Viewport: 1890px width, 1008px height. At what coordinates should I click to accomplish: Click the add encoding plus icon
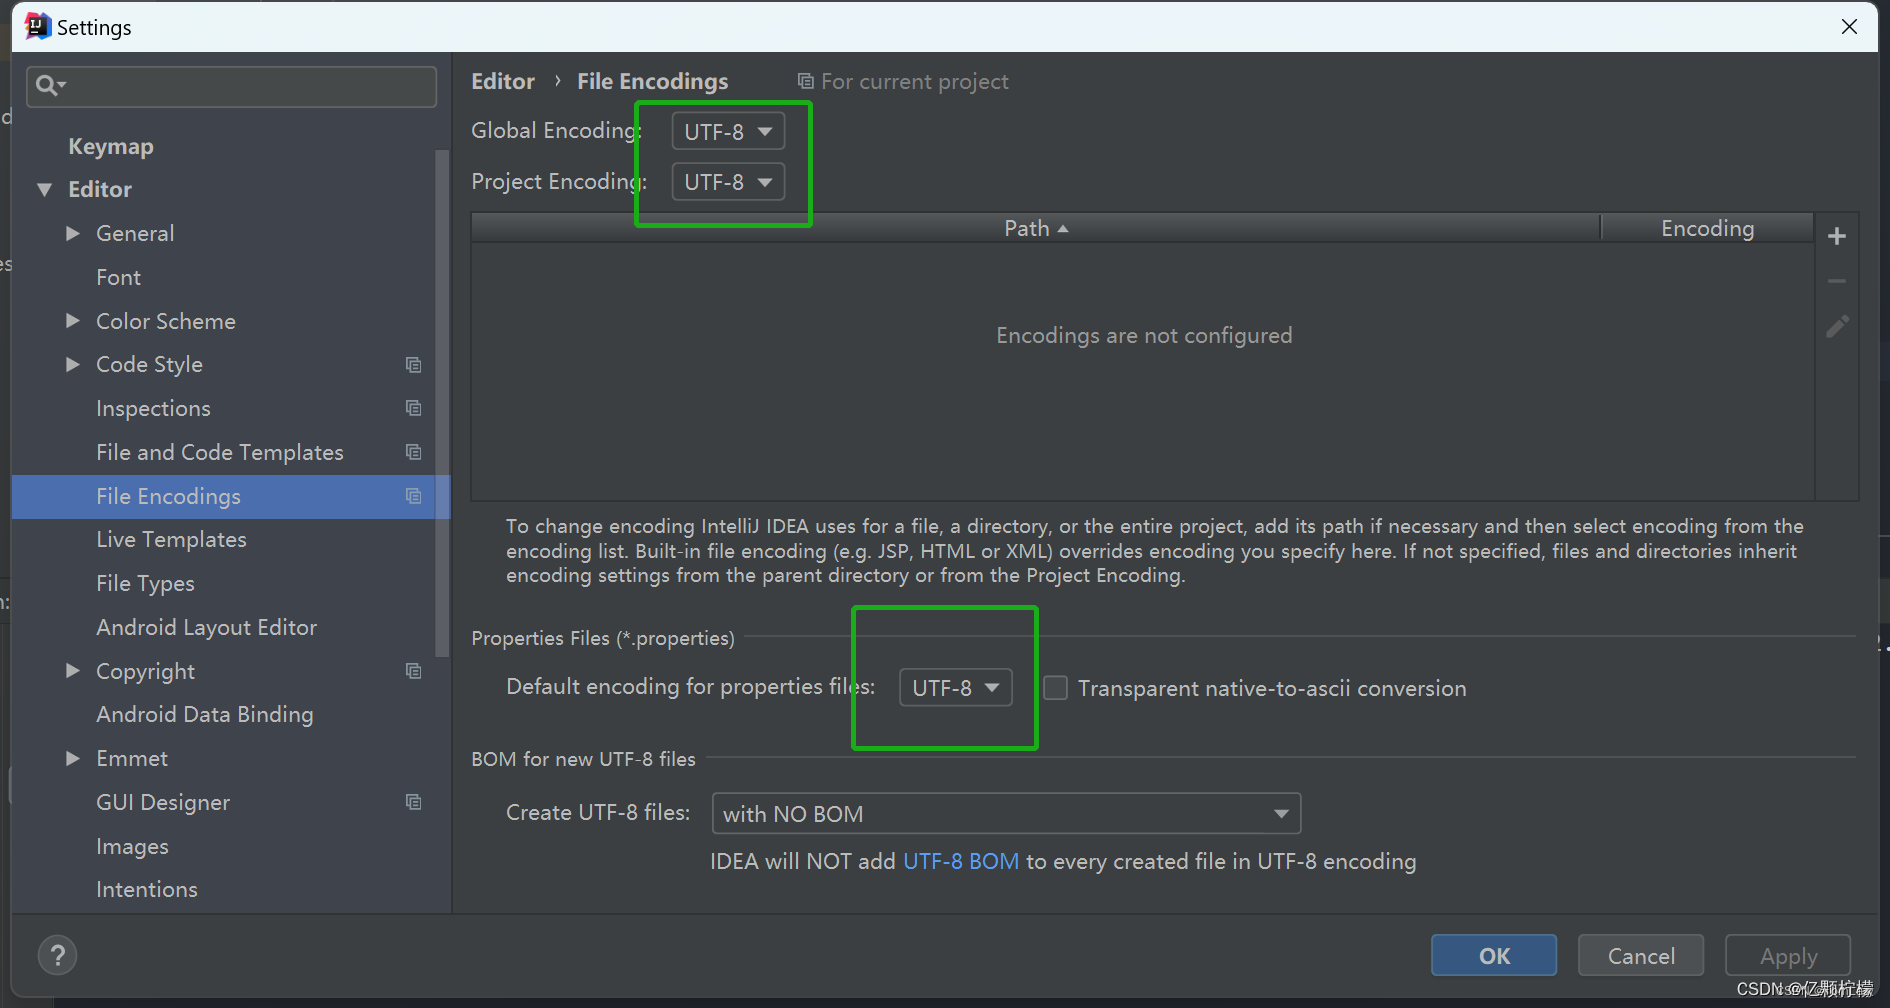[x=1836, y=236]
